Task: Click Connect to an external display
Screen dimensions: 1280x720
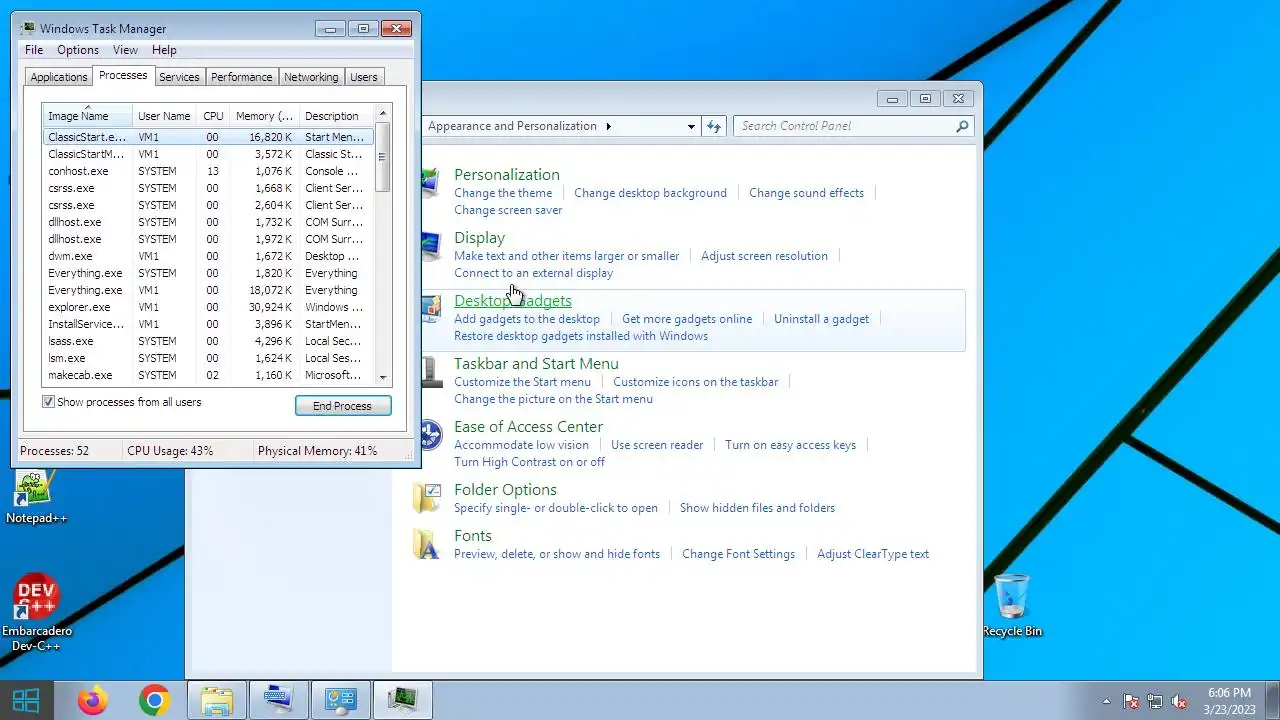Action: click(x=533, y=273)
